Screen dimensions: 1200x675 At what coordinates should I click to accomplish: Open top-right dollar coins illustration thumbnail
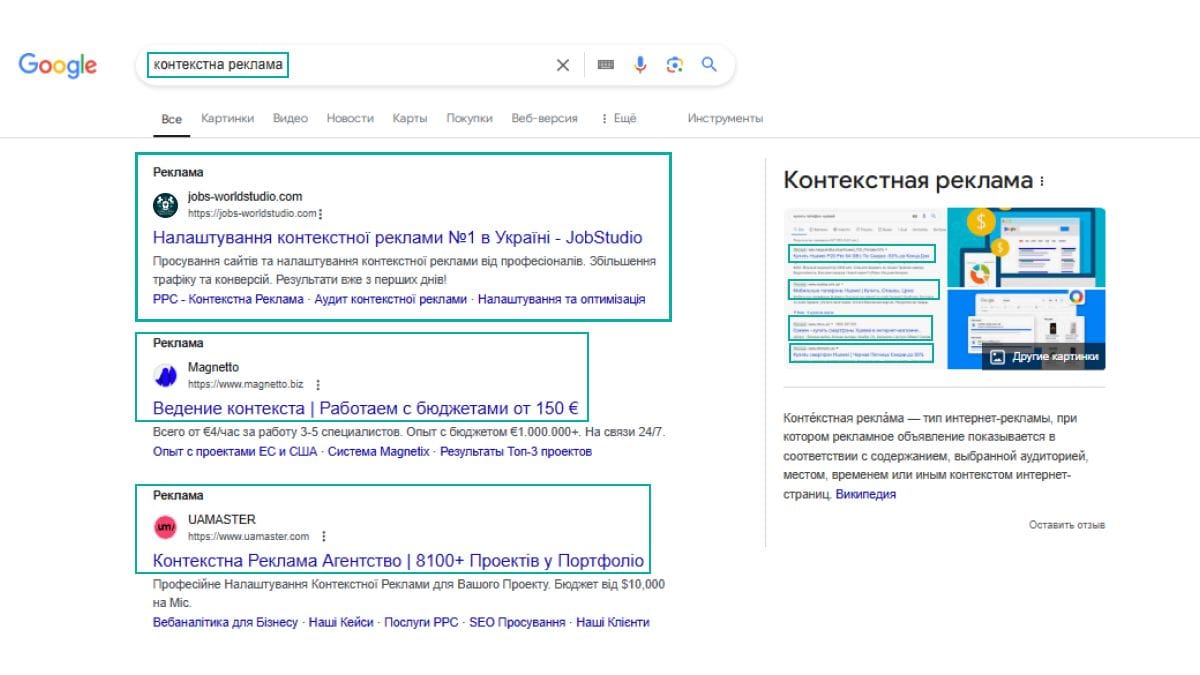tap(1026, 246)
